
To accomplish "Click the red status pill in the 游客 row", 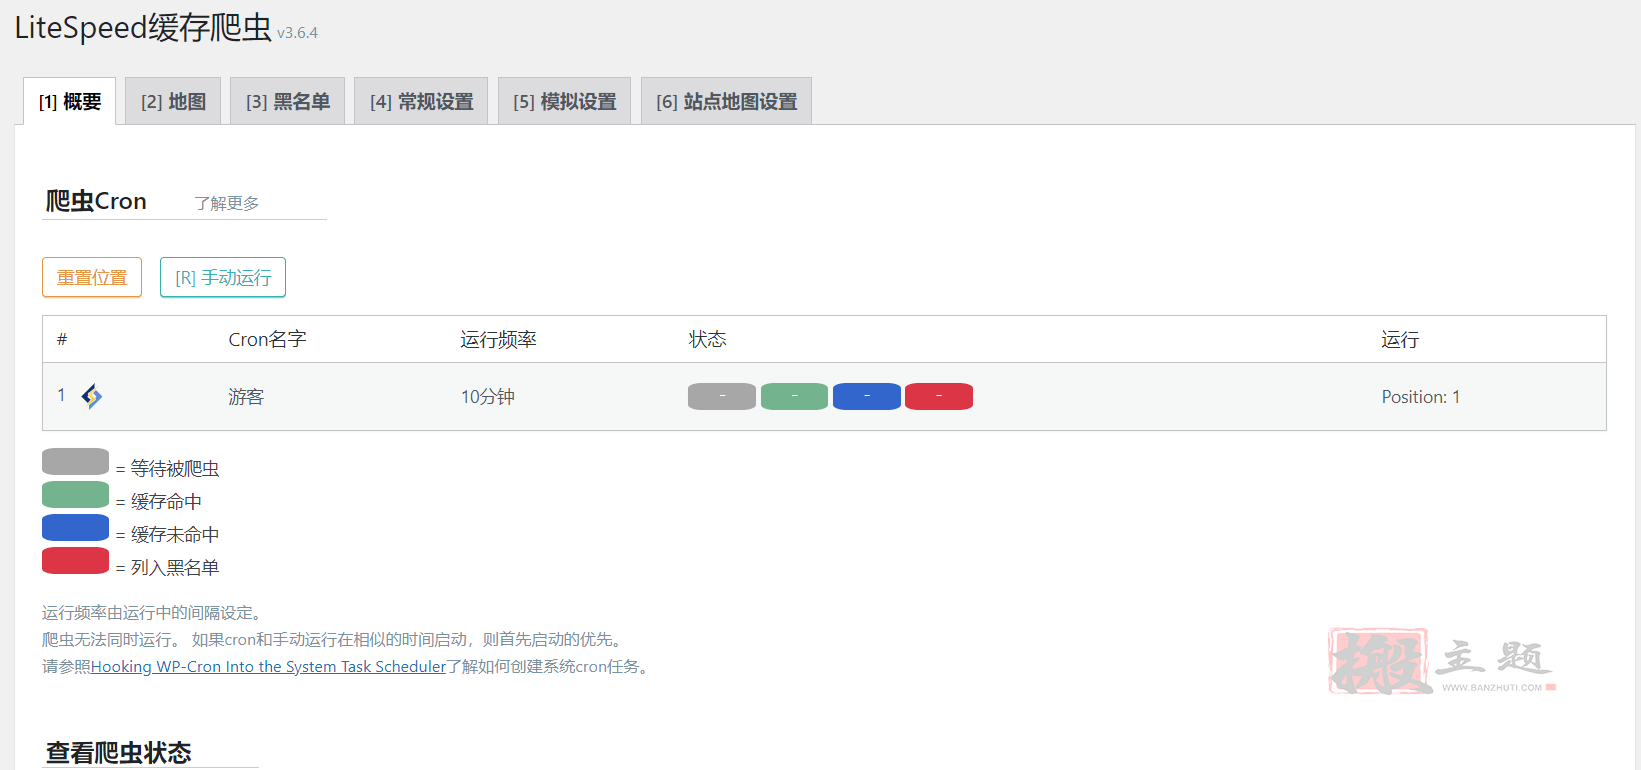I will (939, 396).
